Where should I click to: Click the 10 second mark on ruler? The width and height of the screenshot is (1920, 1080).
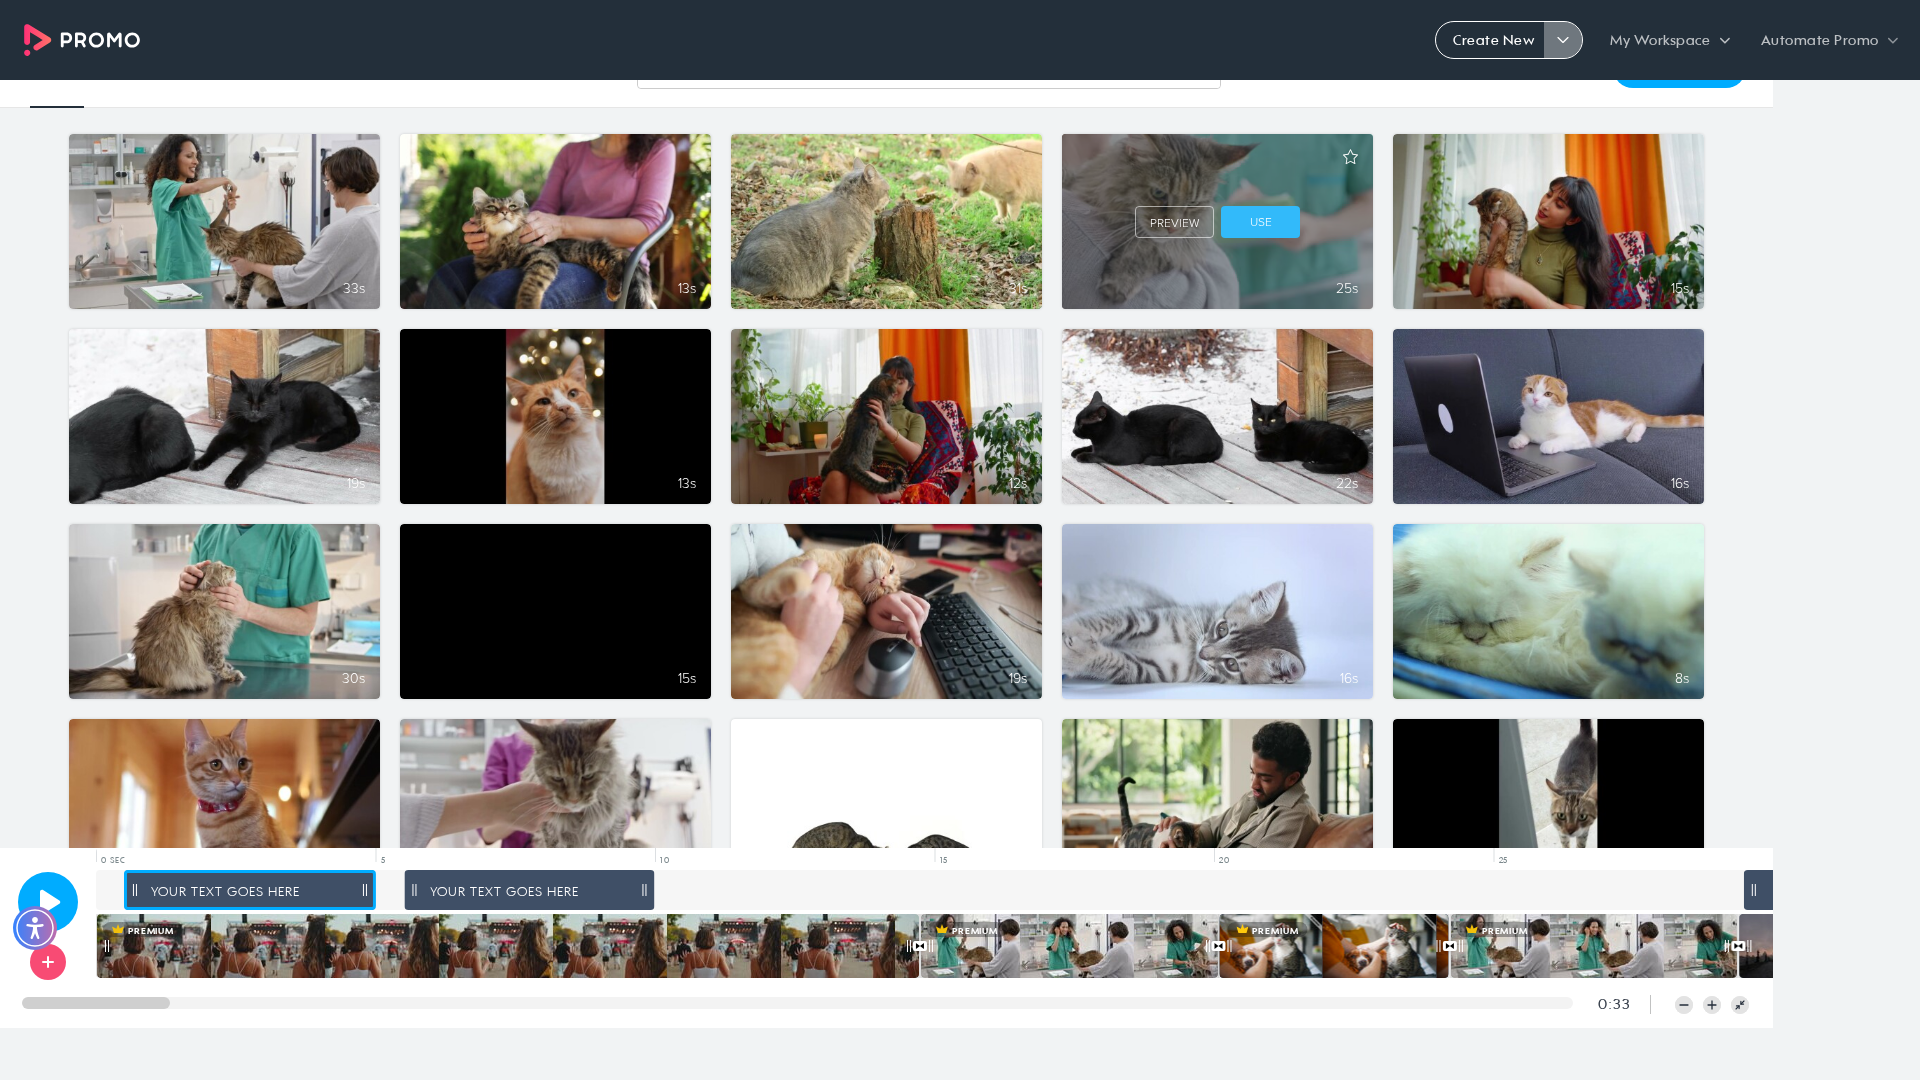(x=664, y=860)
